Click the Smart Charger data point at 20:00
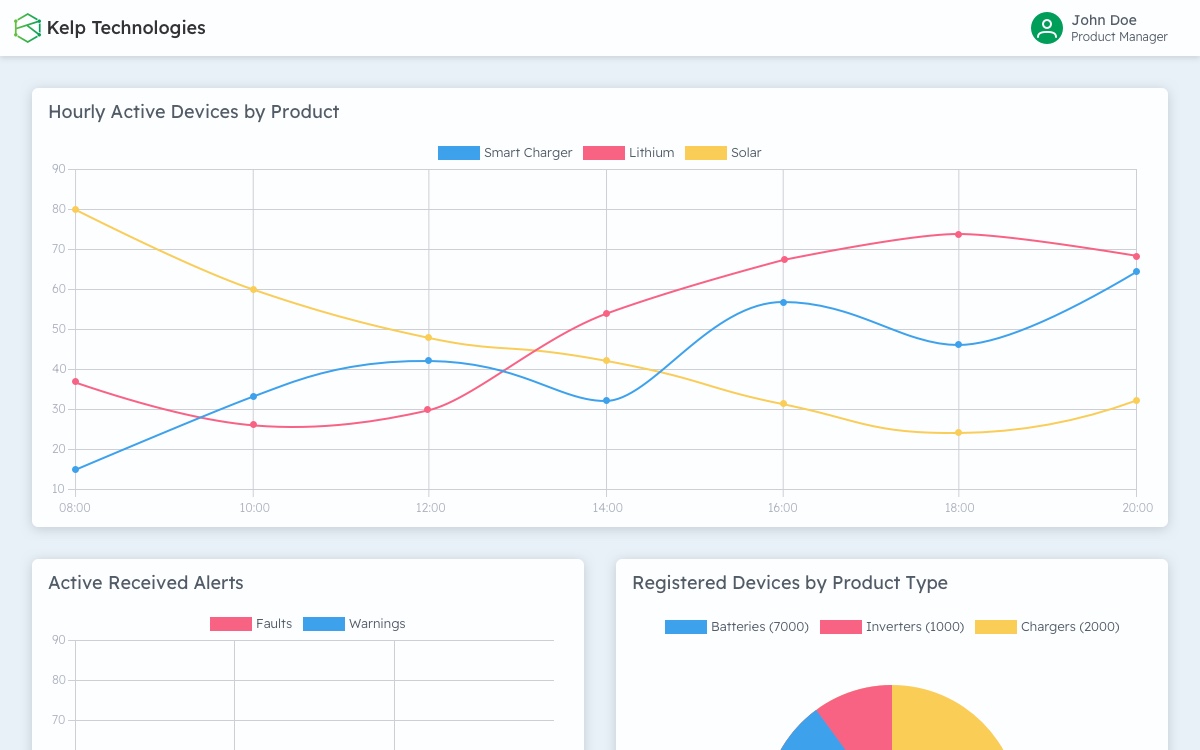Viewport: 1200px width, 750px height. tap(1136, 271)
